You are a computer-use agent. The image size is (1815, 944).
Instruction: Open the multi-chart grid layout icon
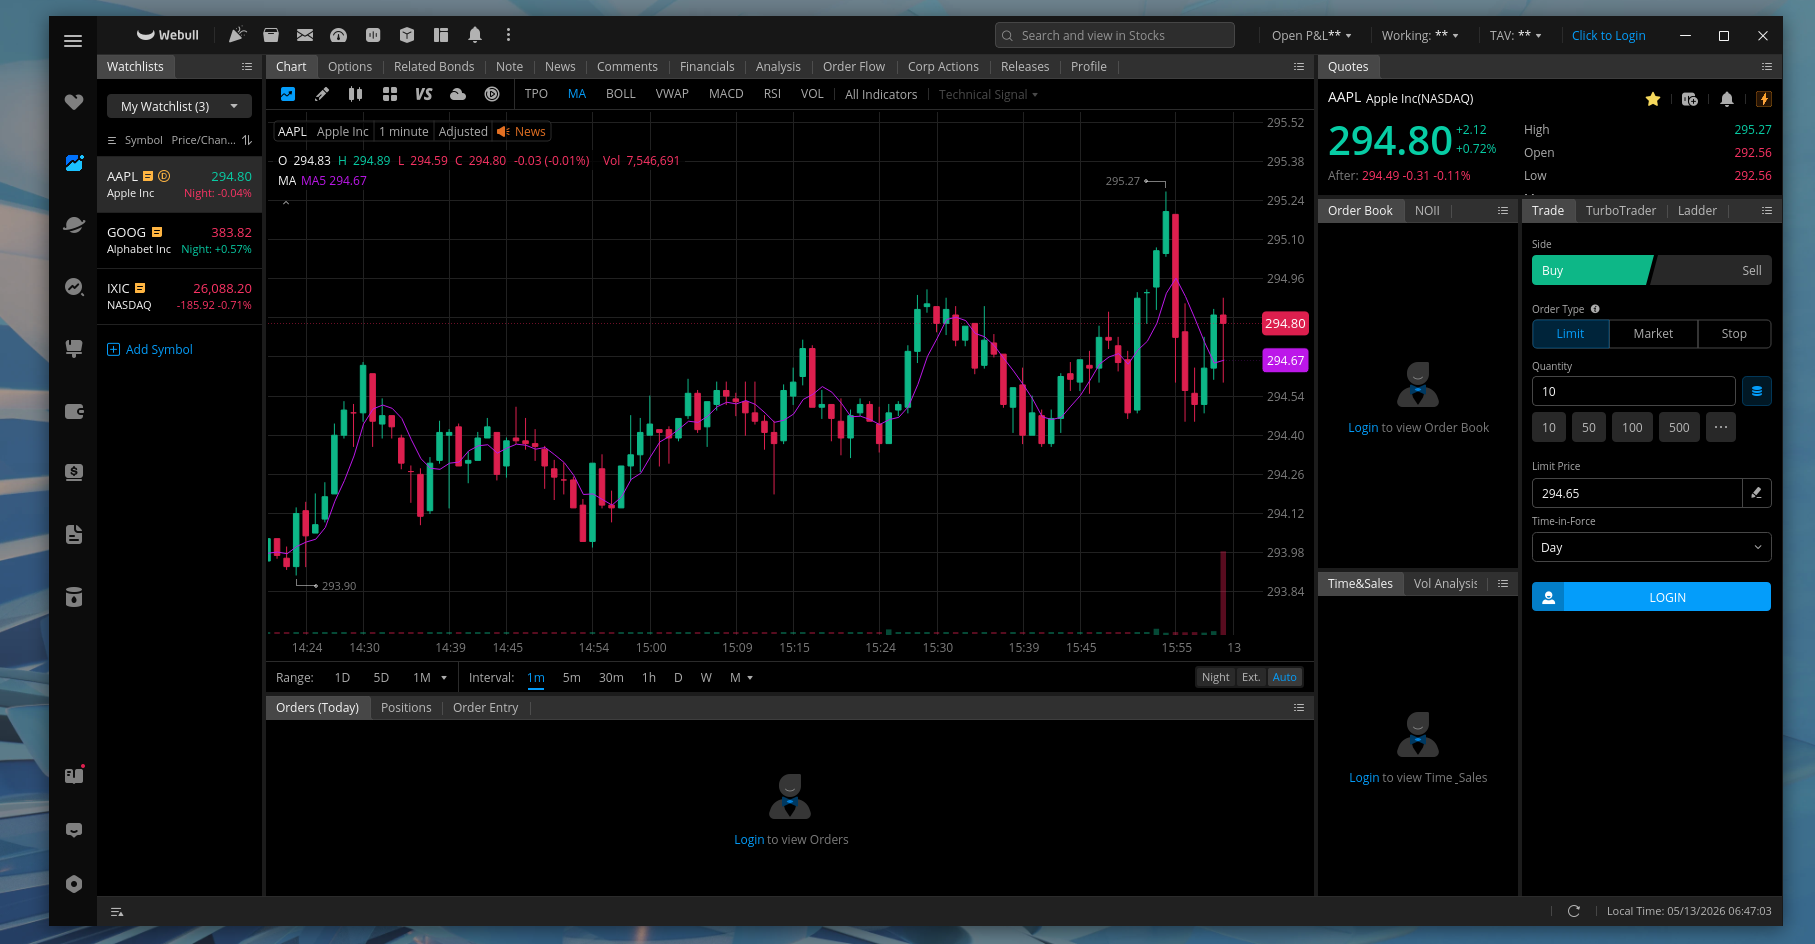click(390, 94)
